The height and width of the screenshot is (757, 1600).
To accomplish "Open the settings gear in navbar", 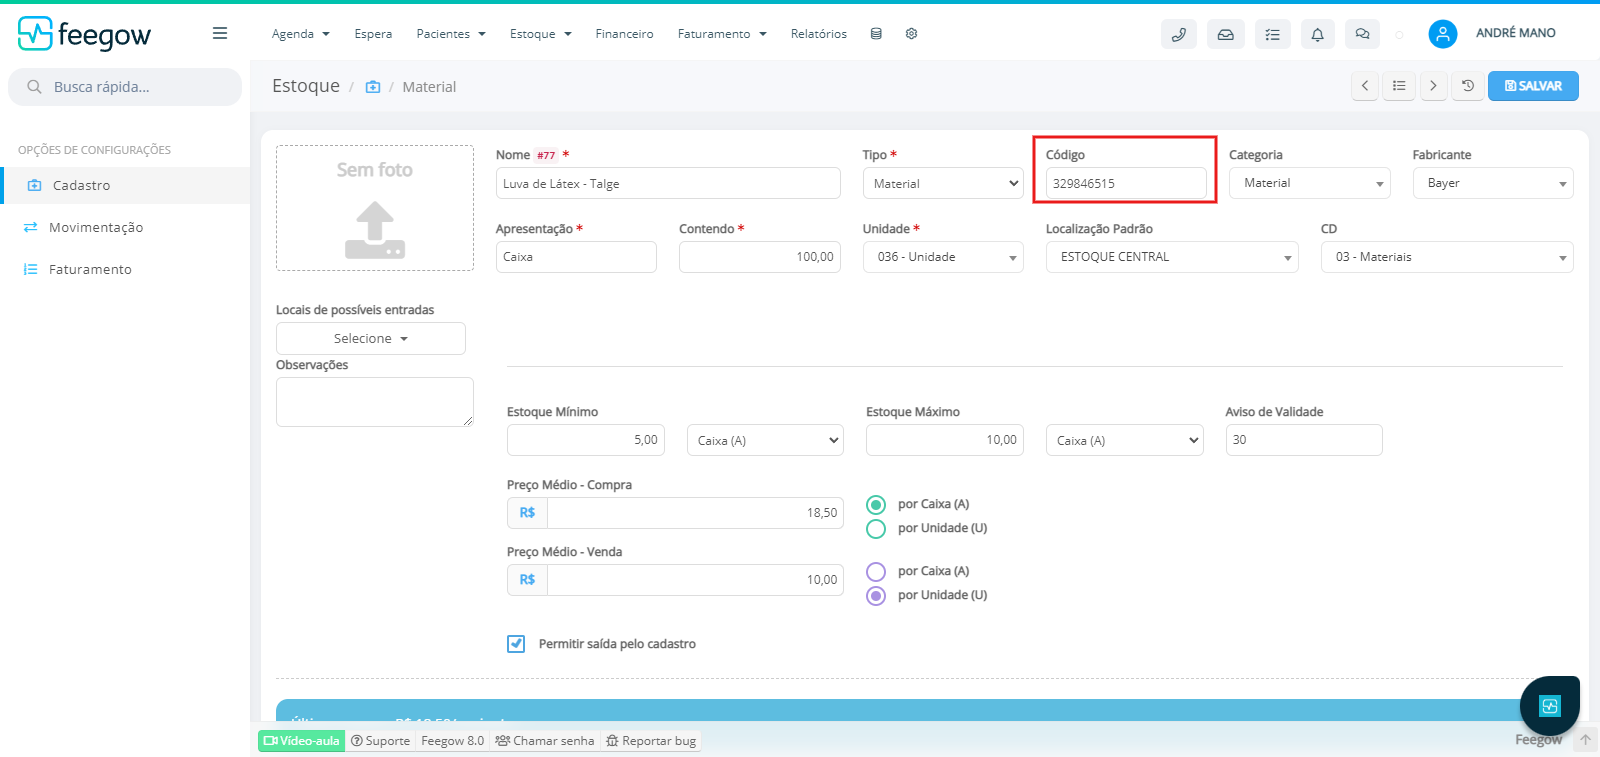I will (x=911, y=33).
